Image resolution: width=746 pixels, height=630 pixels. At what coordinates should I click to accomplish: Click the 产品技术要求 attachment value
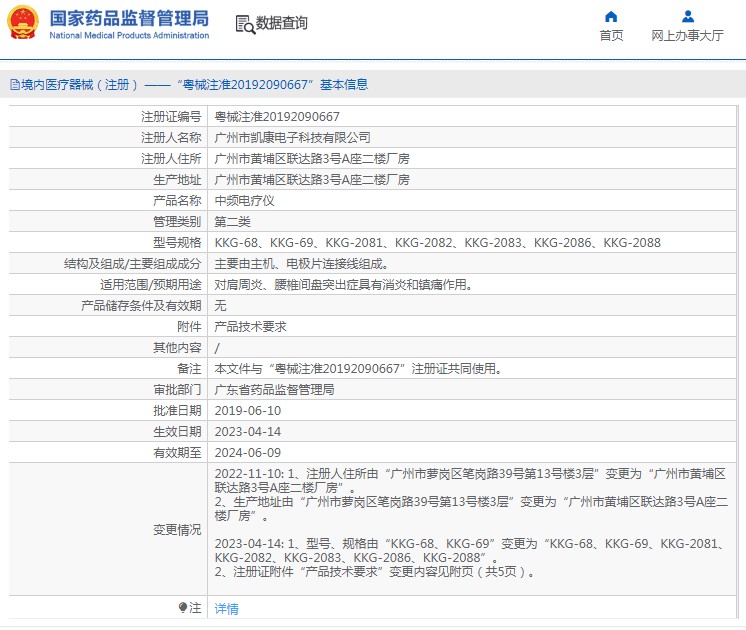(251, 327)
